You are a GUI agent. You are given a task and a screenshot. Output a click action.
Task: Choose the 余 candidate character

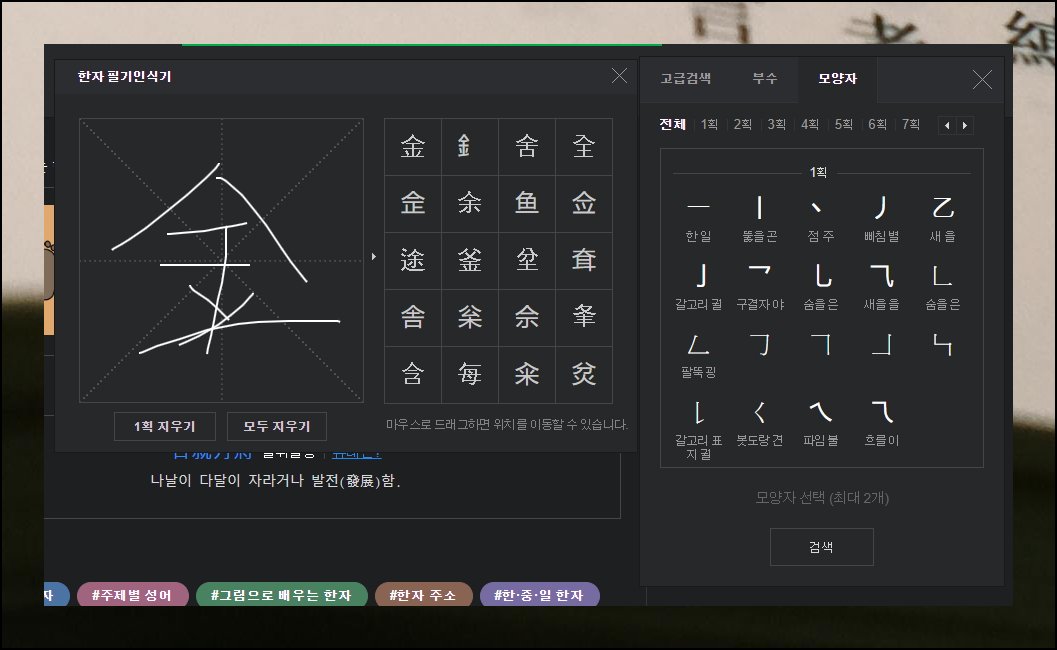tap(470, 203)
